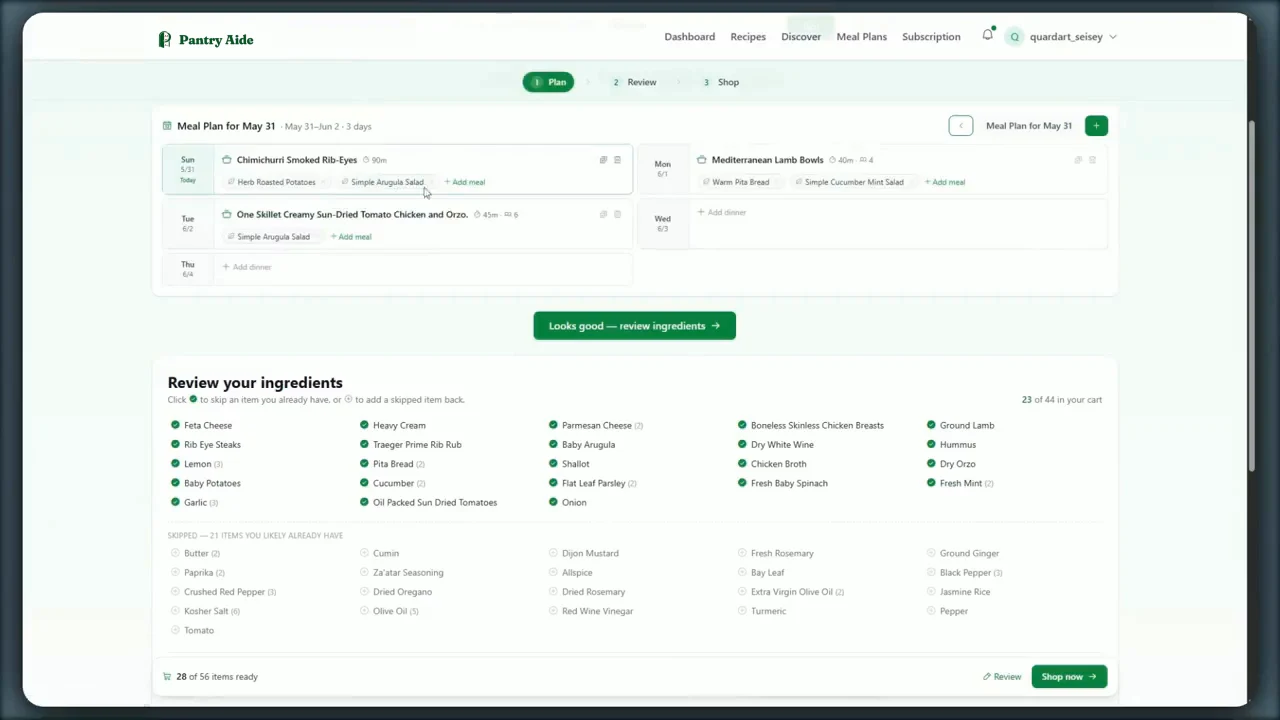
Task: Click the pot icon for Chimichurri Rib-Eyes
Action: click(x=226, y=160)
